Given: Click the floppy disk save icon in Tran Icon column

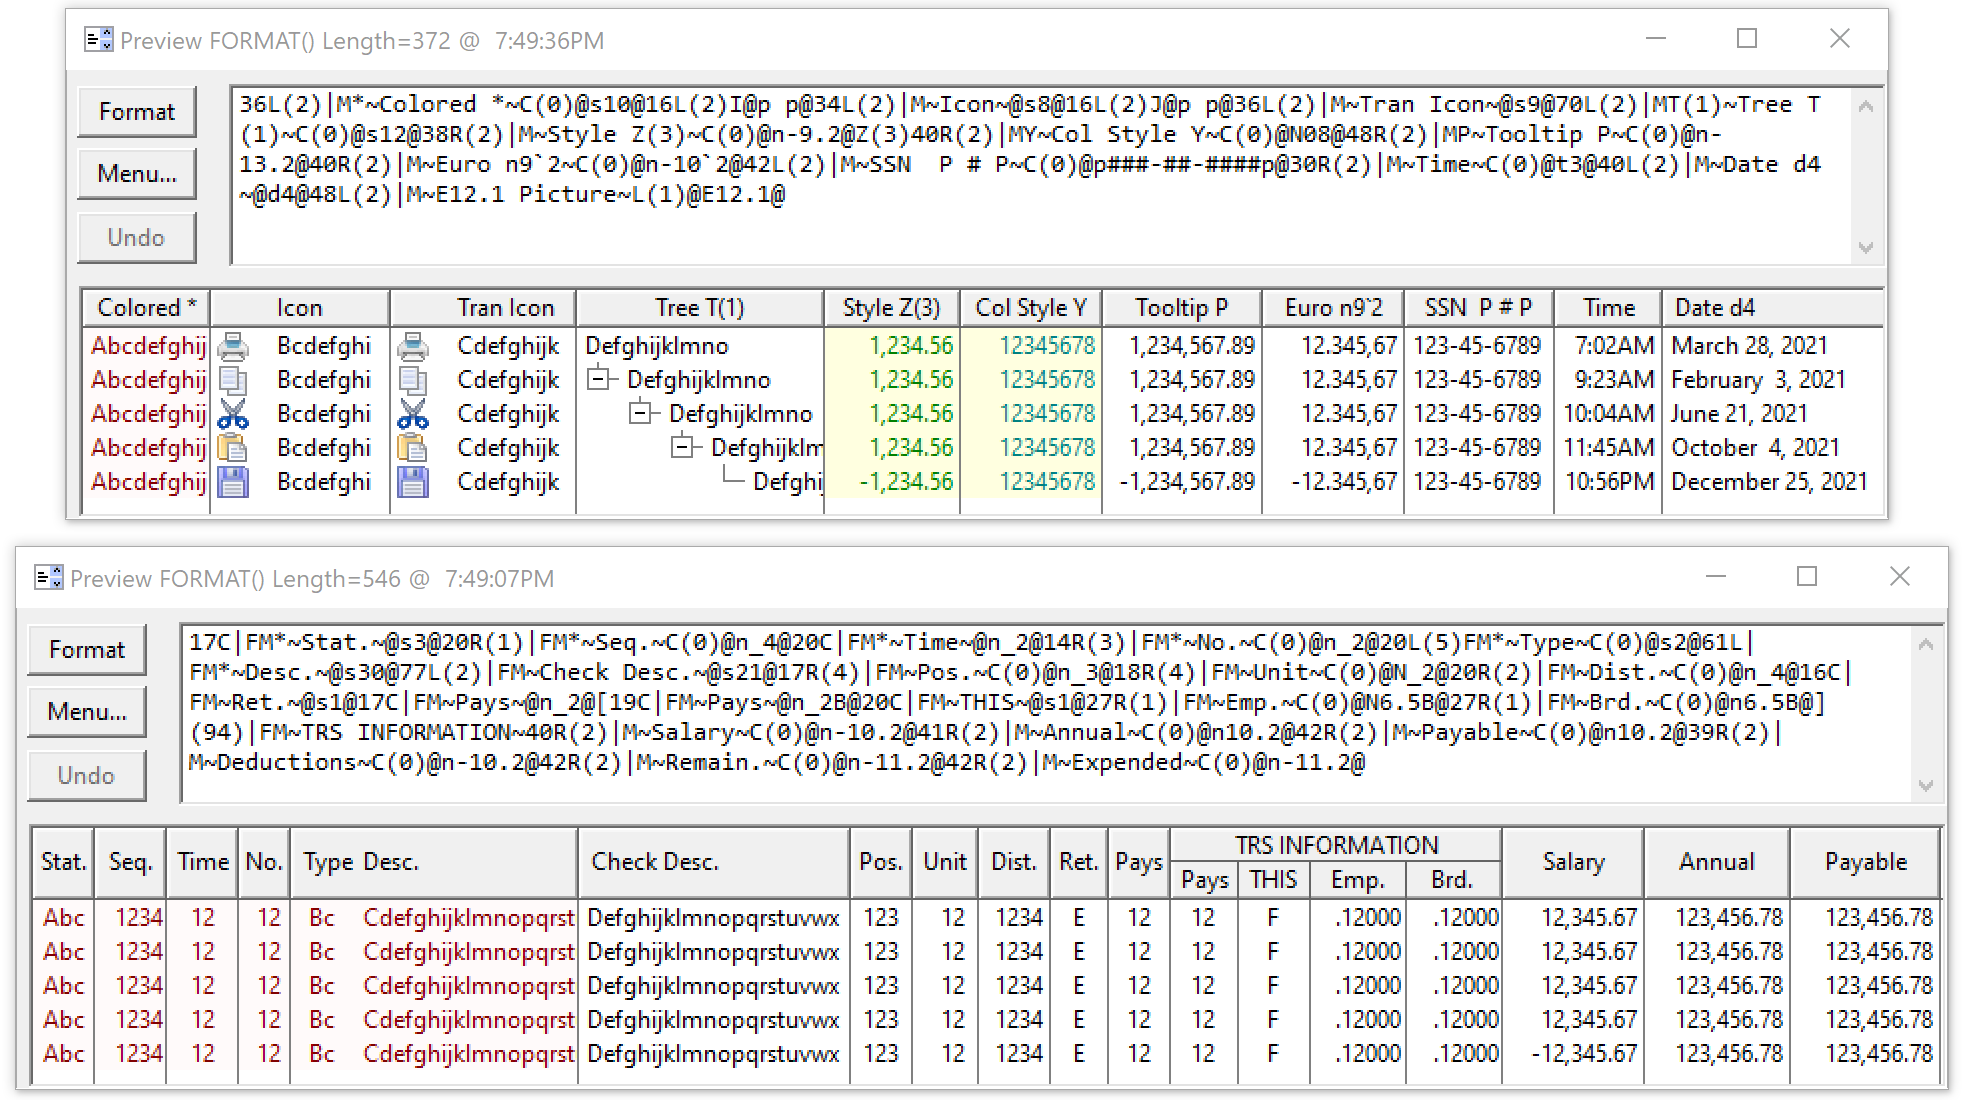Looking at the screenshot, I should coord(412,482).
